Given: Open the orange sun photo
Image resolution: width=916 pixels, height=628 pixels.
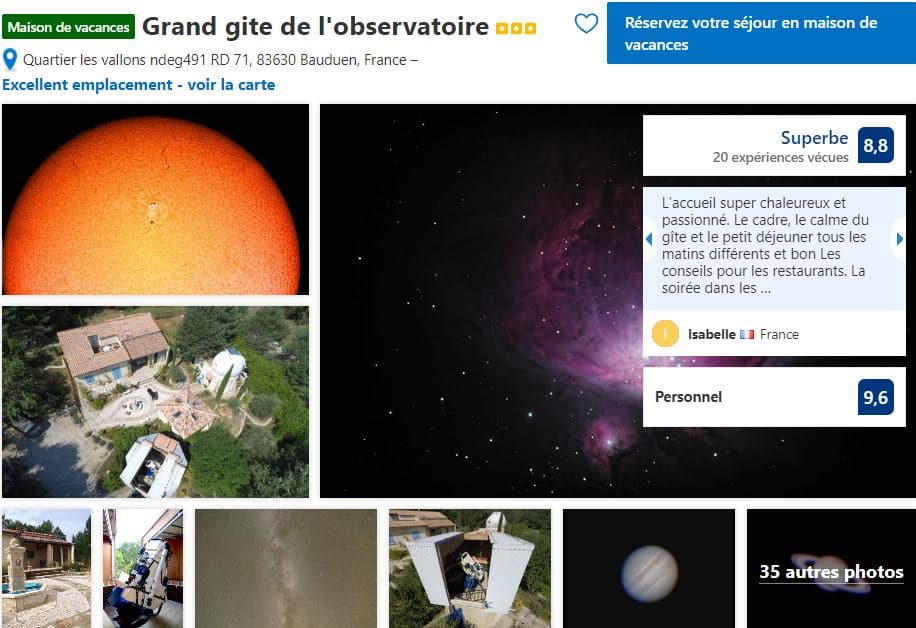Looking at the screenshot, I should click(155, 199).
